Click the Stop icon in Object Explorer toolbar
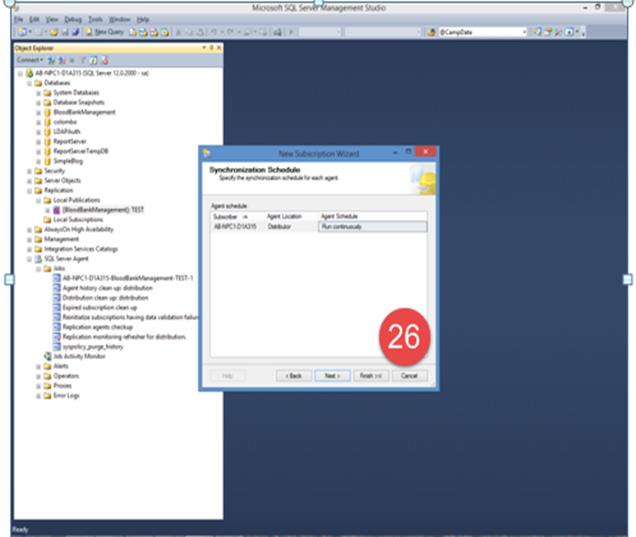This screenshot has width=636, height=537. (72, 60)
